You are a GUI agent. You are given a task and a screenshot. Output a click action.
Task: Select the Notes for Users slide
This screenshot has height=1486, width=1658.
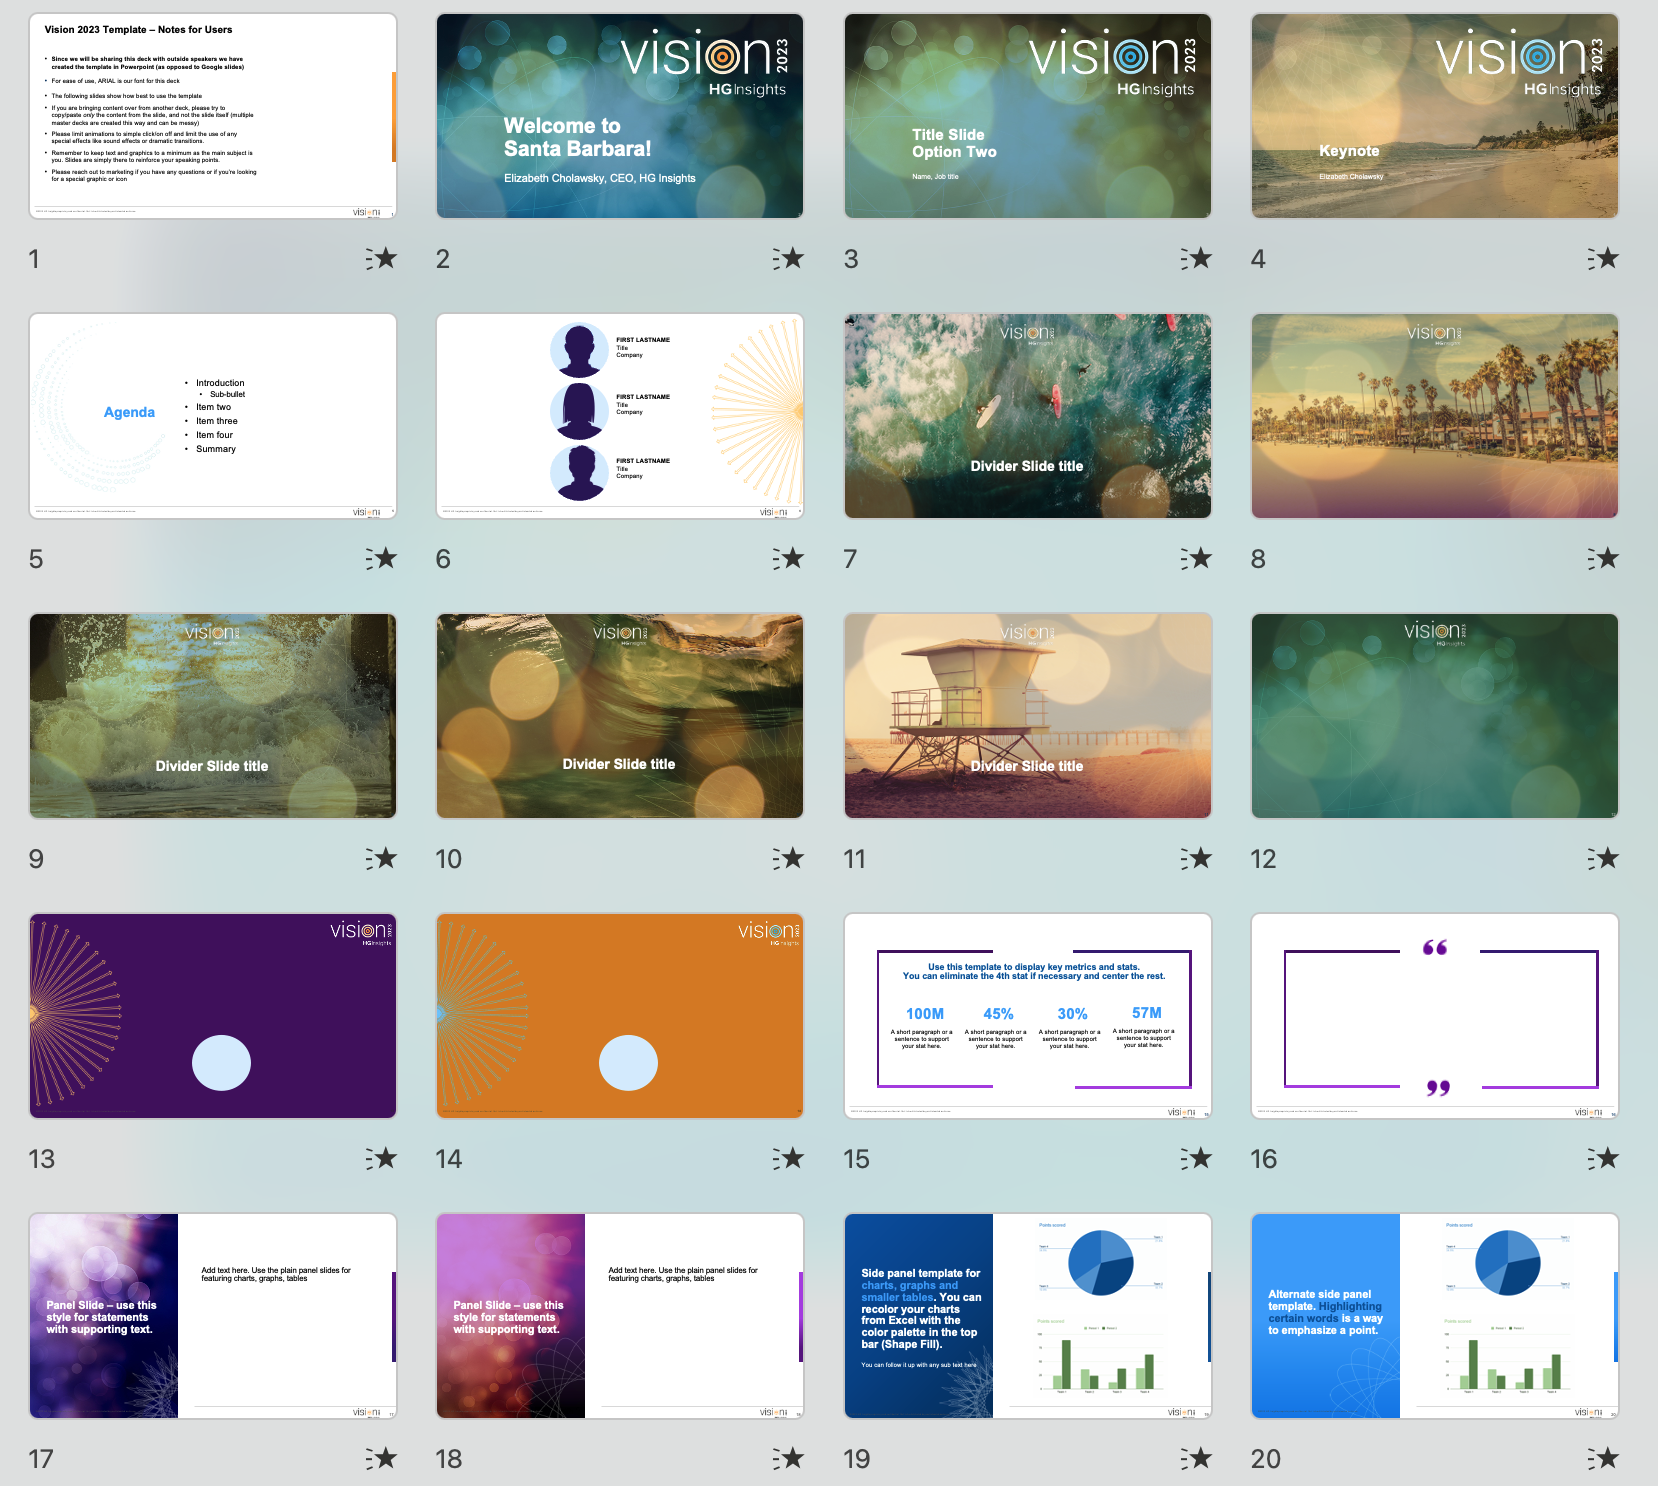212,115
